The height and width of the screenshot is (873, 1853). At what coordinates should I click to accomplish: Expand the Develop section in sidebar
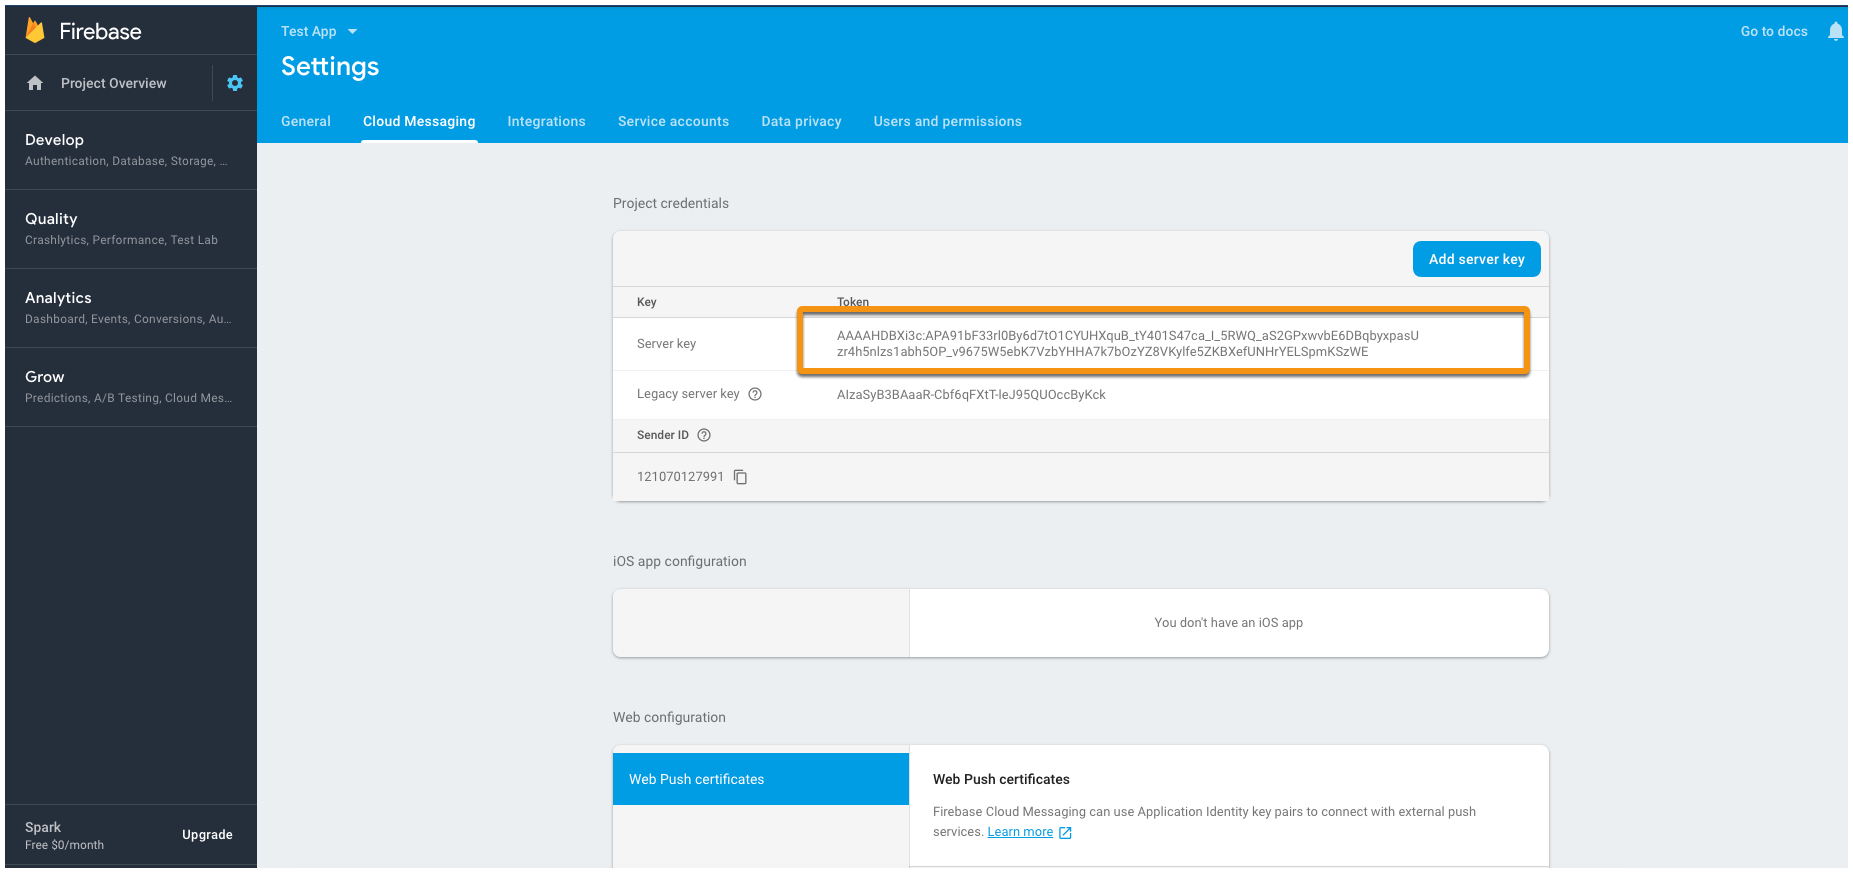pyautogui.click(x=131, y=150)
